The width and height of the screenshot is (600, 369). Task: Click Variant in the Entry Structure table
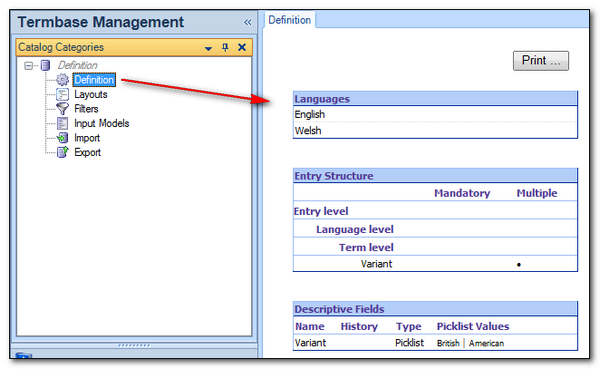click(377, 264)
